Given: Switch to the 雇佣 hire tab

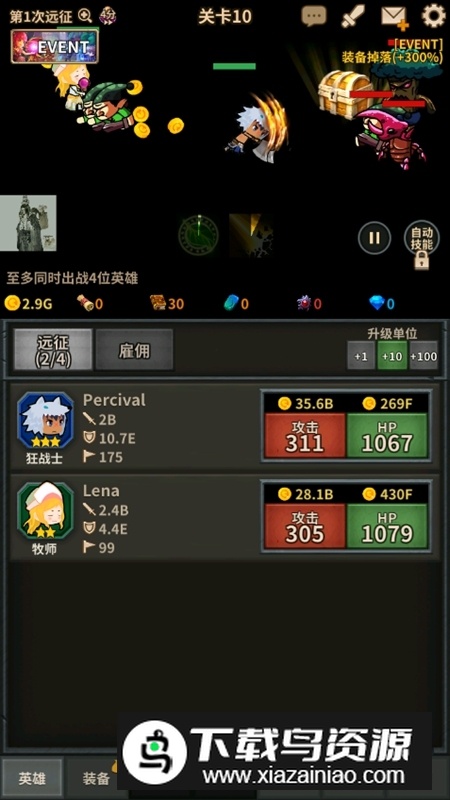Looking at the screenshot, I should [x=134, y=349].
